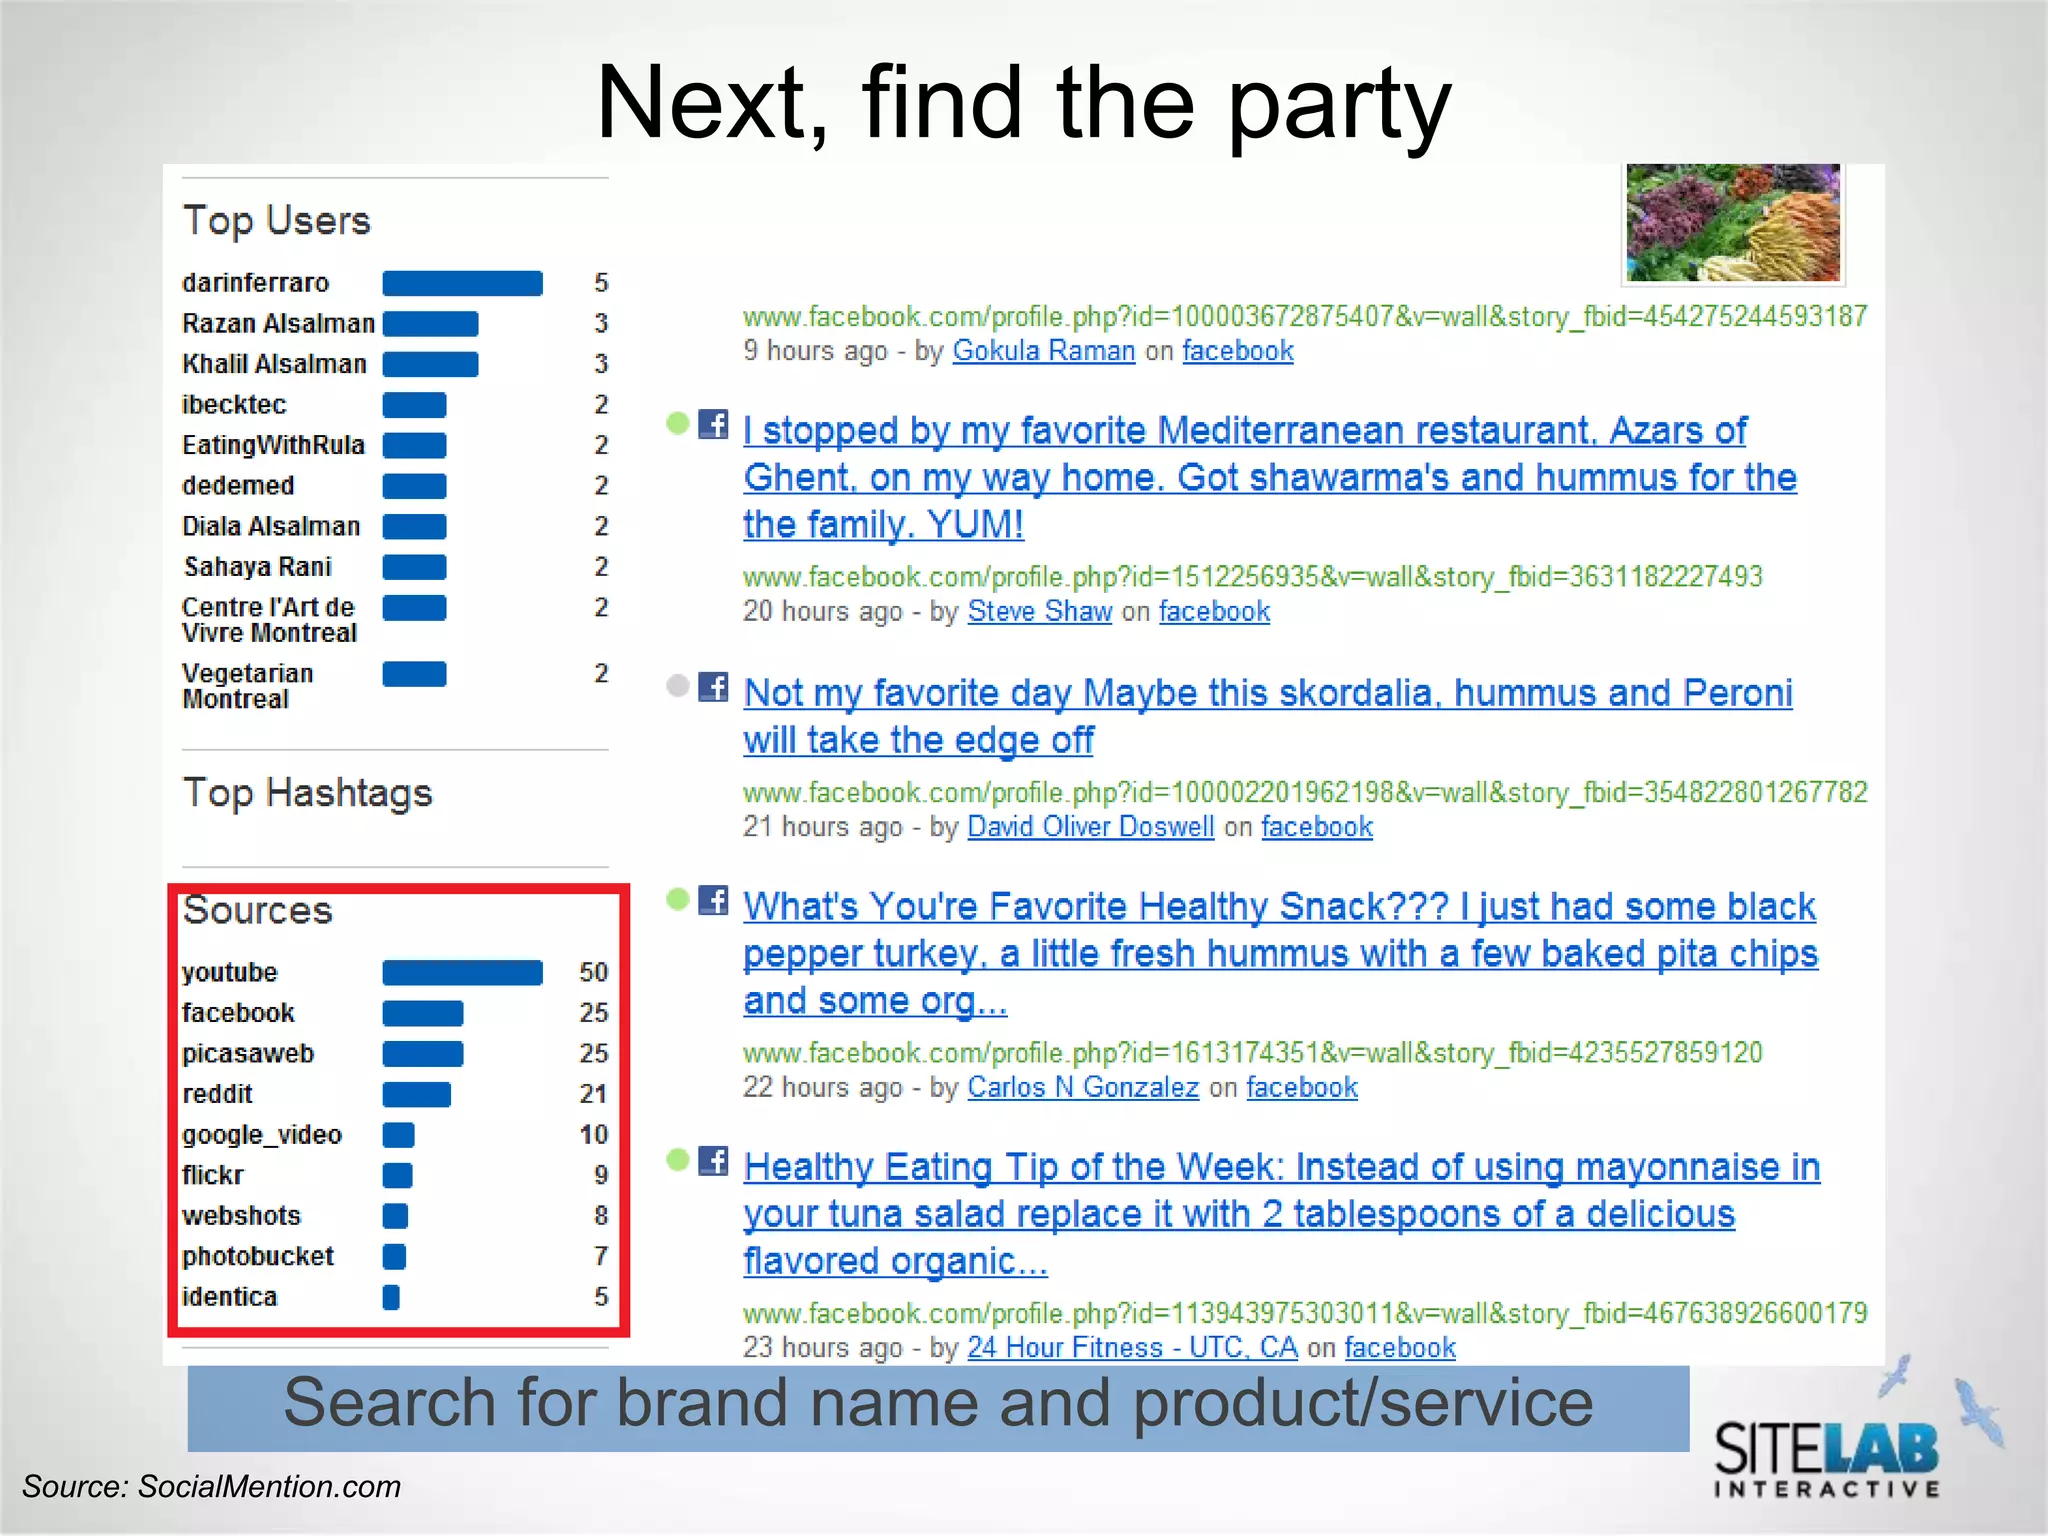Select darinferraro in Top Users
This screenshot has width=2048, height=1536.
(x=255, y=283)
